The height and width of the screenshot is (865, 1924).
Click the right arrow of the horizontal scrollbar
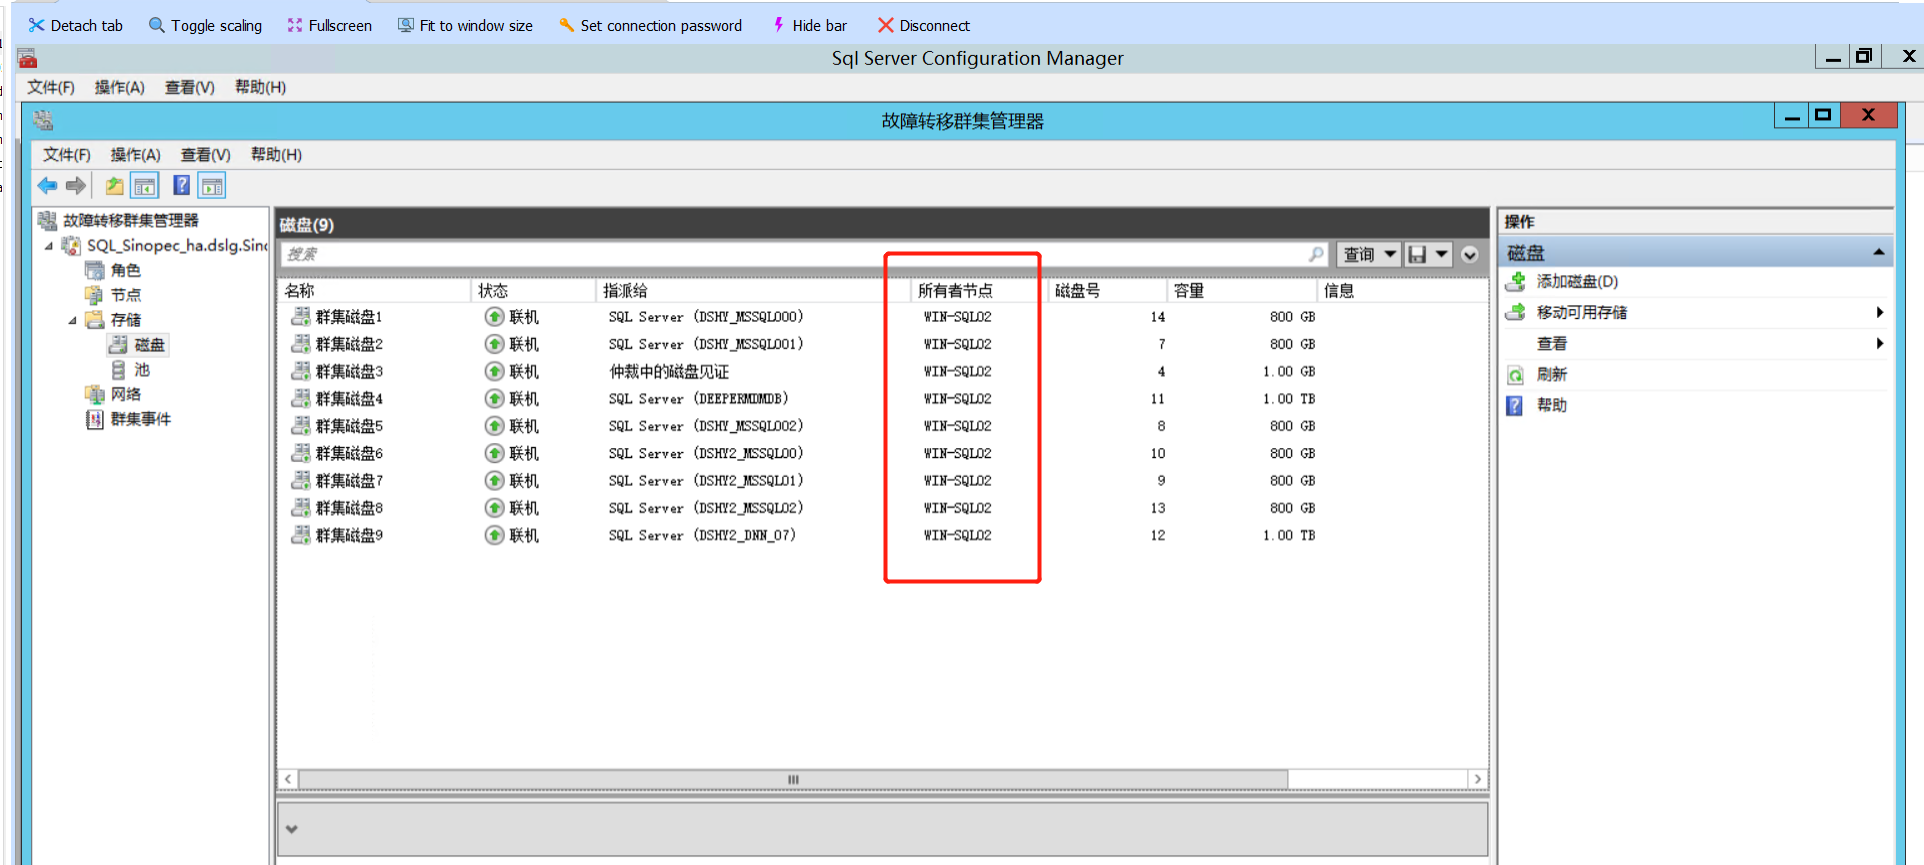pyautogui.click(x=1478, y=779)
